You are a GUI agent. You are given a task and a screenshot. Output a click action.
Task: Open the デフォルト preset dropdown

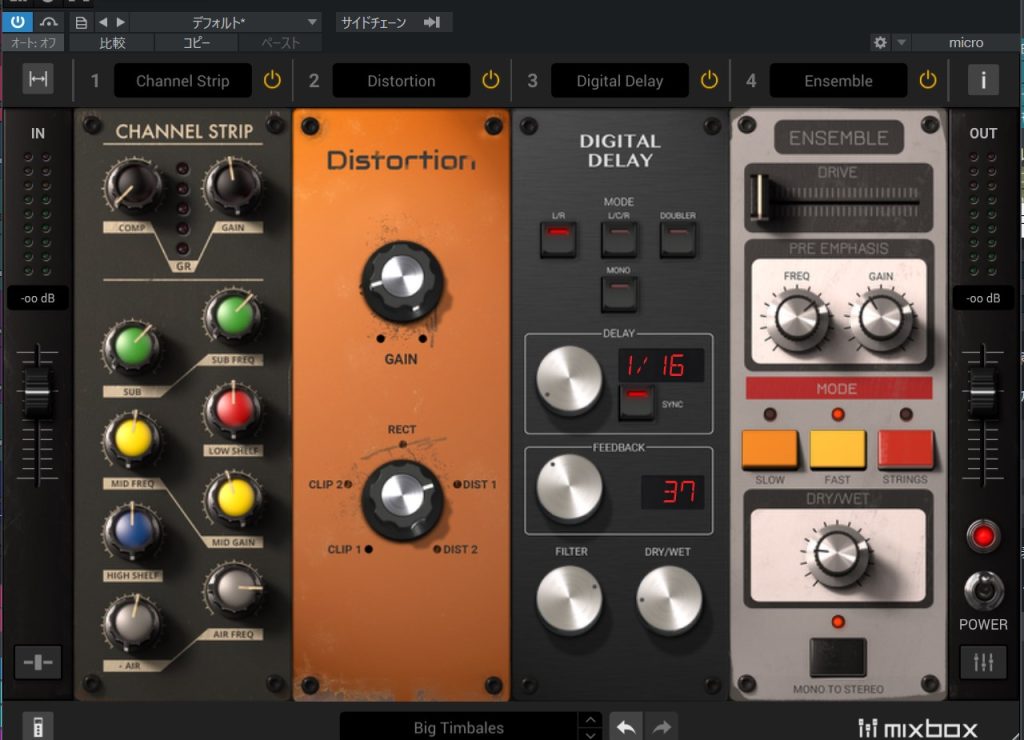[225, 22]
